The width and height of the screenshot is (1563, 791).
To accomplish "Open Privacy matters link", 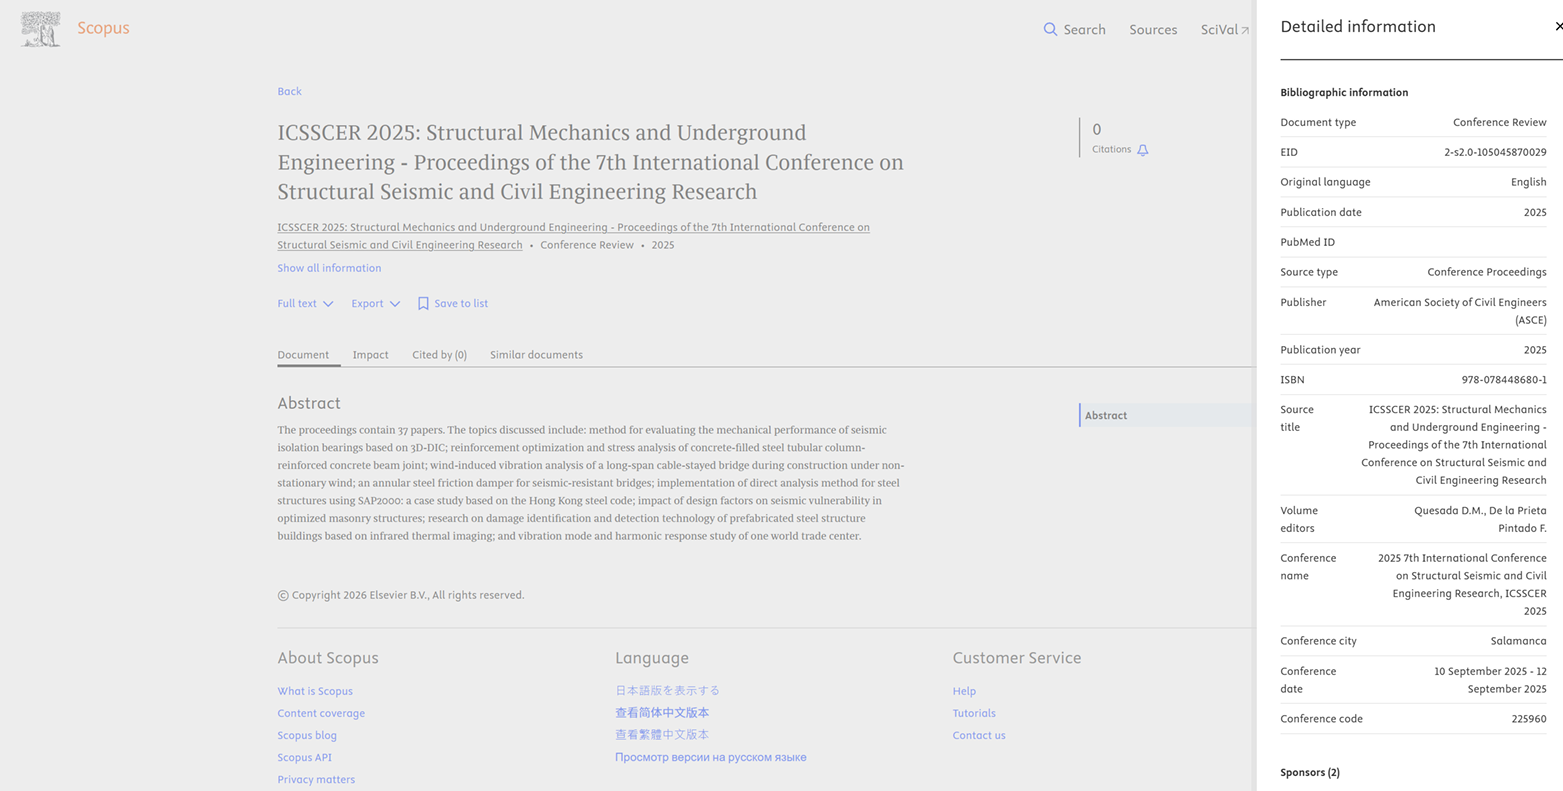I will coord(316,779).
